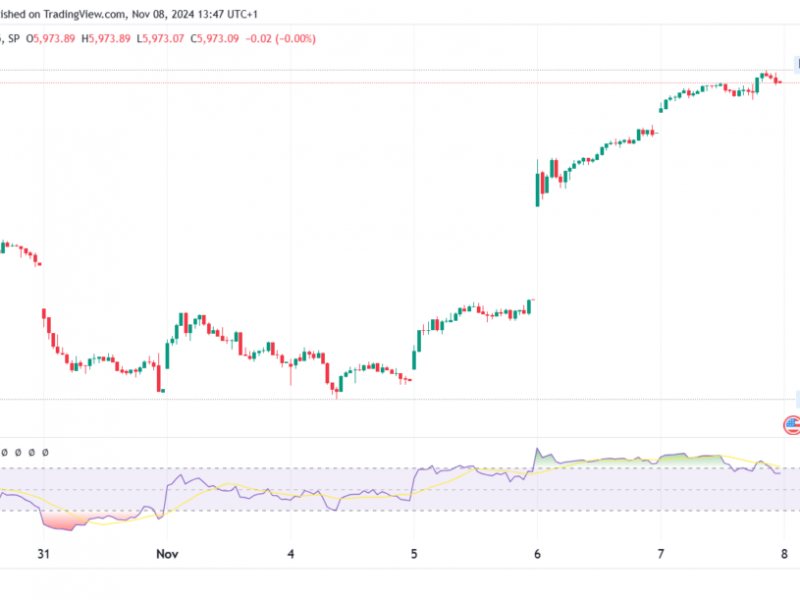
Task: Click the indicator values 0 0 0 0
Action: 24,452
